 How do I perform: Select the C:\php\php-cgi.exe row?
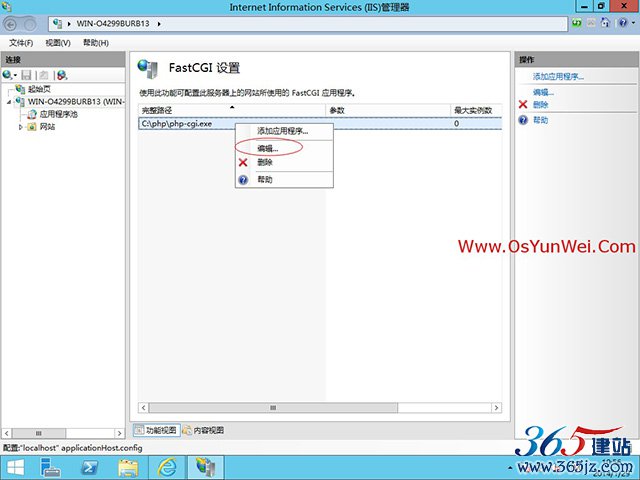[x=320, y=123]
